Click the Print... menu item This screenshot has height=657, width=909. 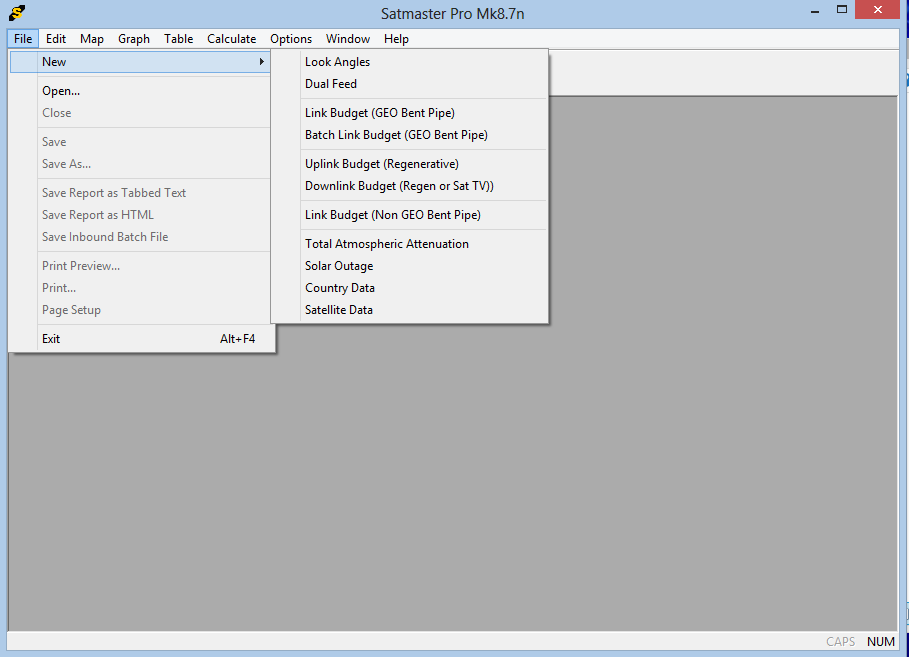tap(140, 288)
